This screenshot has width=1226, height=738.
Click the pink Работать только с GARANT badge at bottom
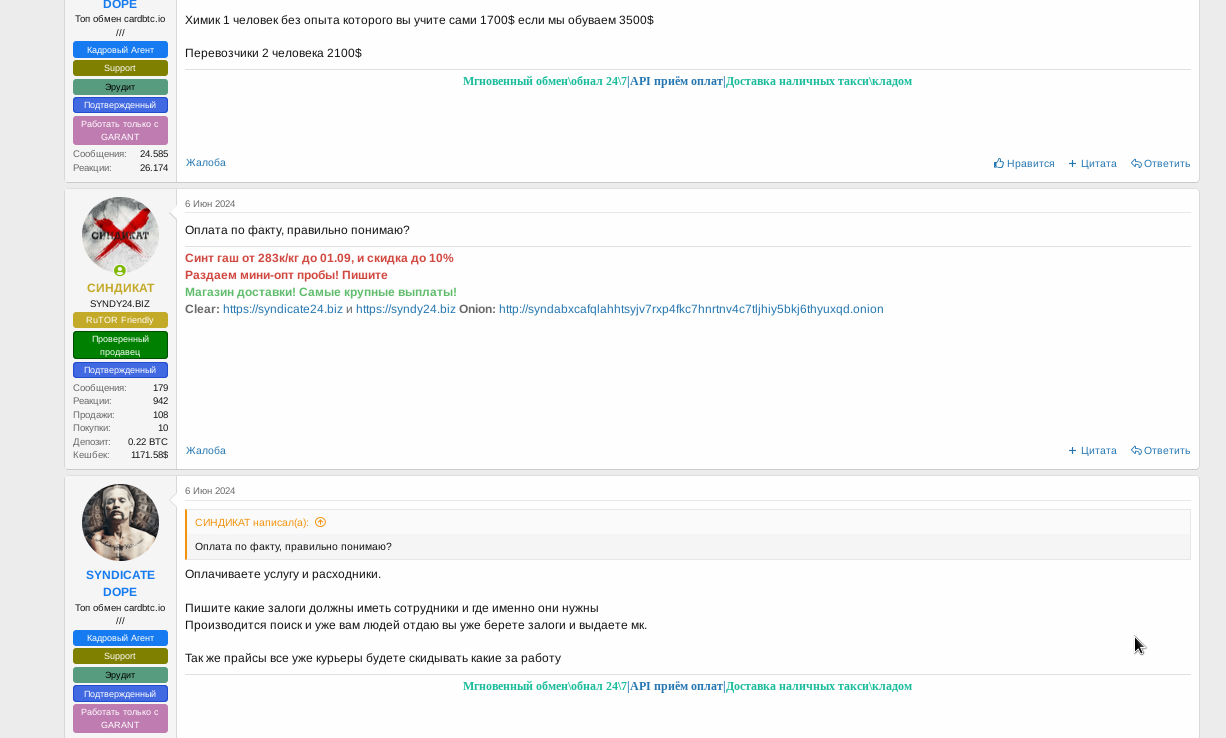[120, 718]
